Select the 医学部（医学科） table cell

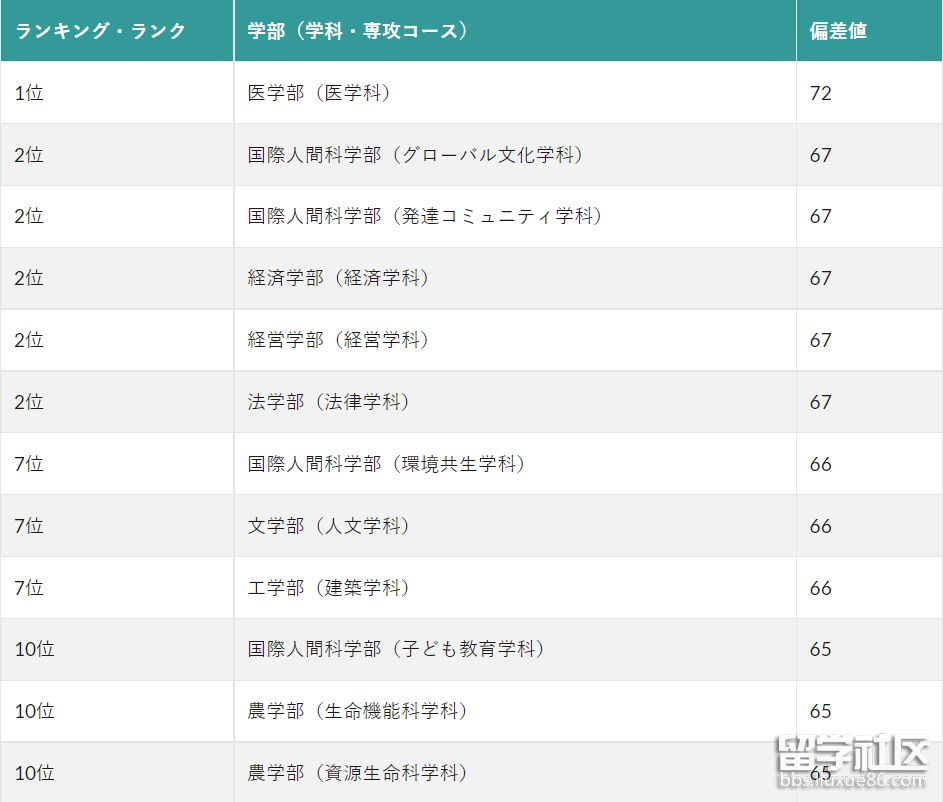click(319, 93)
